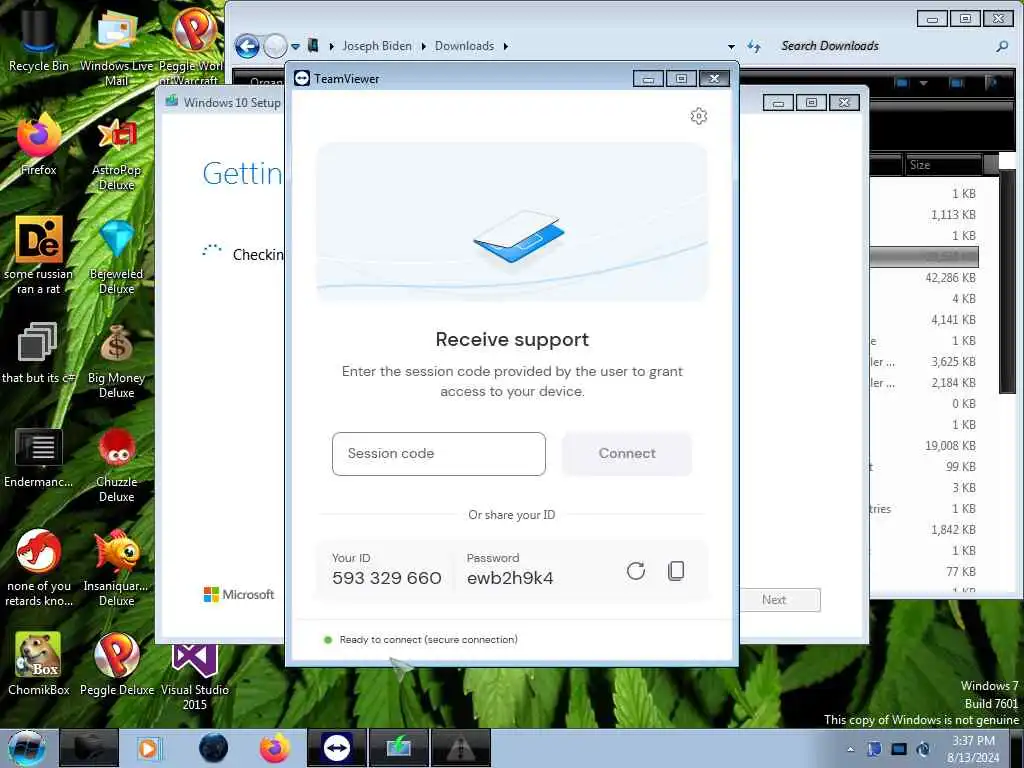Click the Explorer vertical scrollbar
Viewport: 1024px width, 768px height.
(1006, 281)
